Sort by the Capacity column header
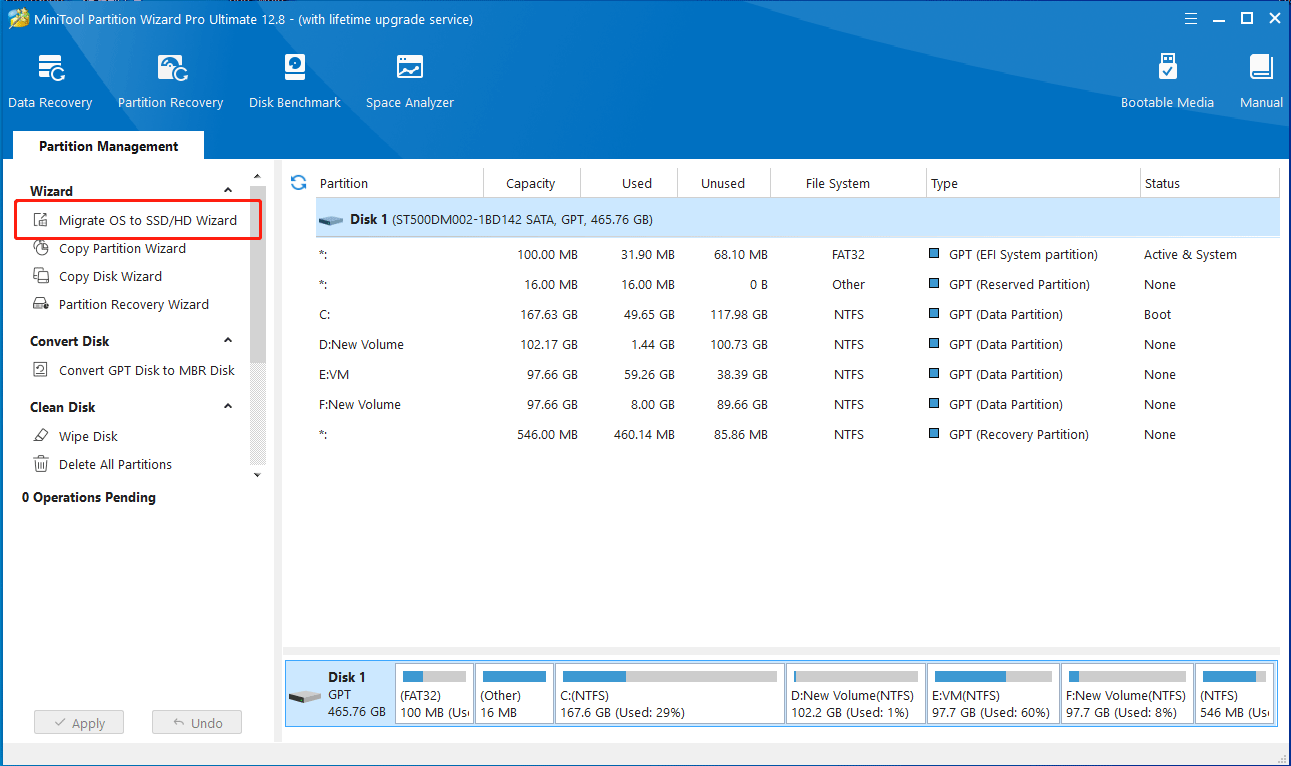Image resolution: width=1291 pixels, height=766 pixels. point(531,183)
